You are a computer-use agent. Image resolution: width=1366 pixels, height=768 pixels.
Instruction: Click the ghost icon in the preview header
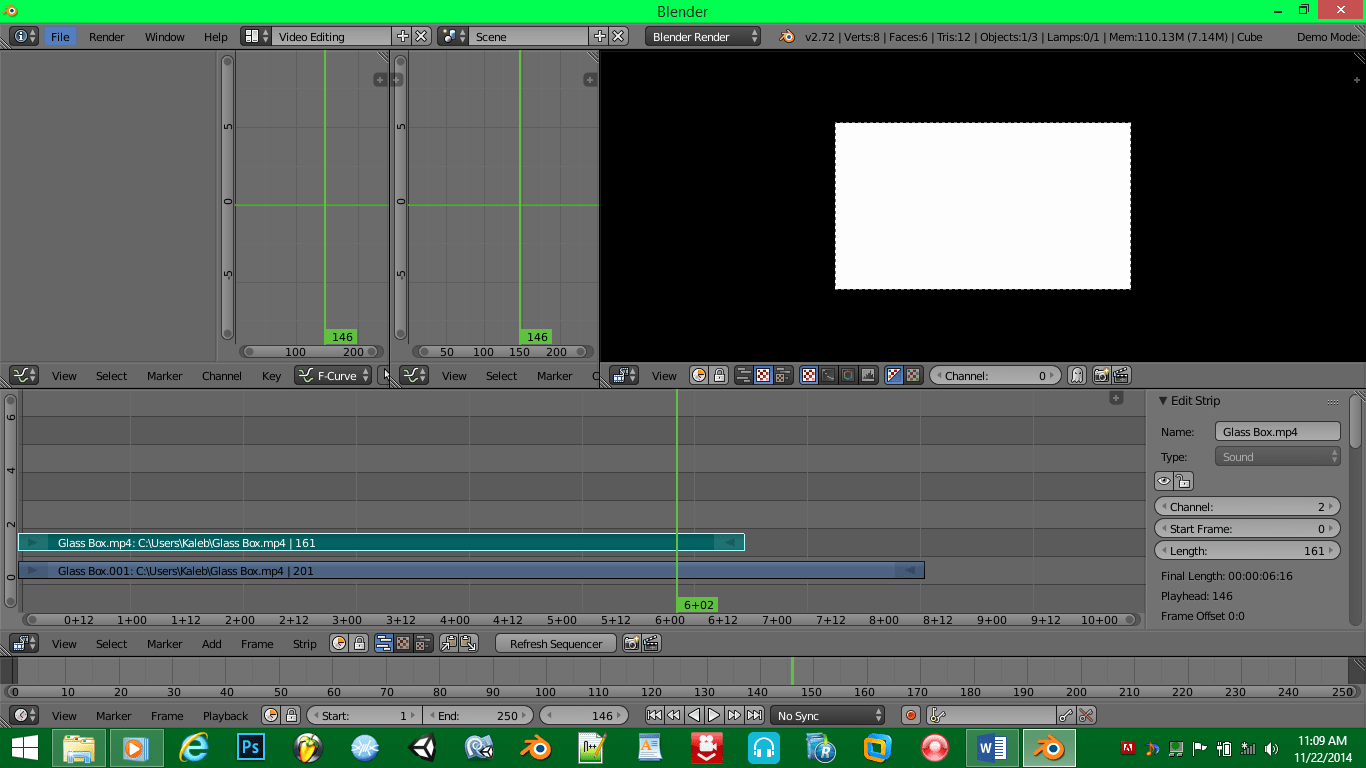pos(1076,375)
